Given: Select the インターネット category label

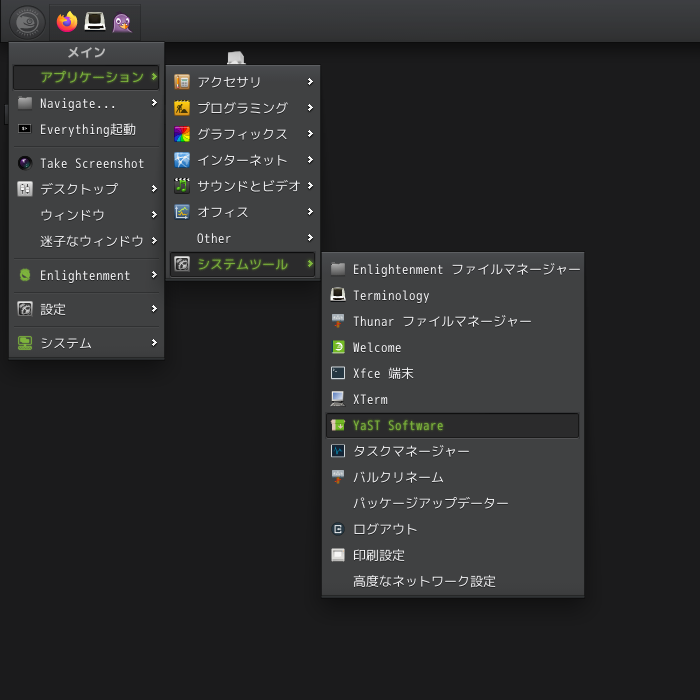Looking at the screenshot, I should click(x=242, y=160).
